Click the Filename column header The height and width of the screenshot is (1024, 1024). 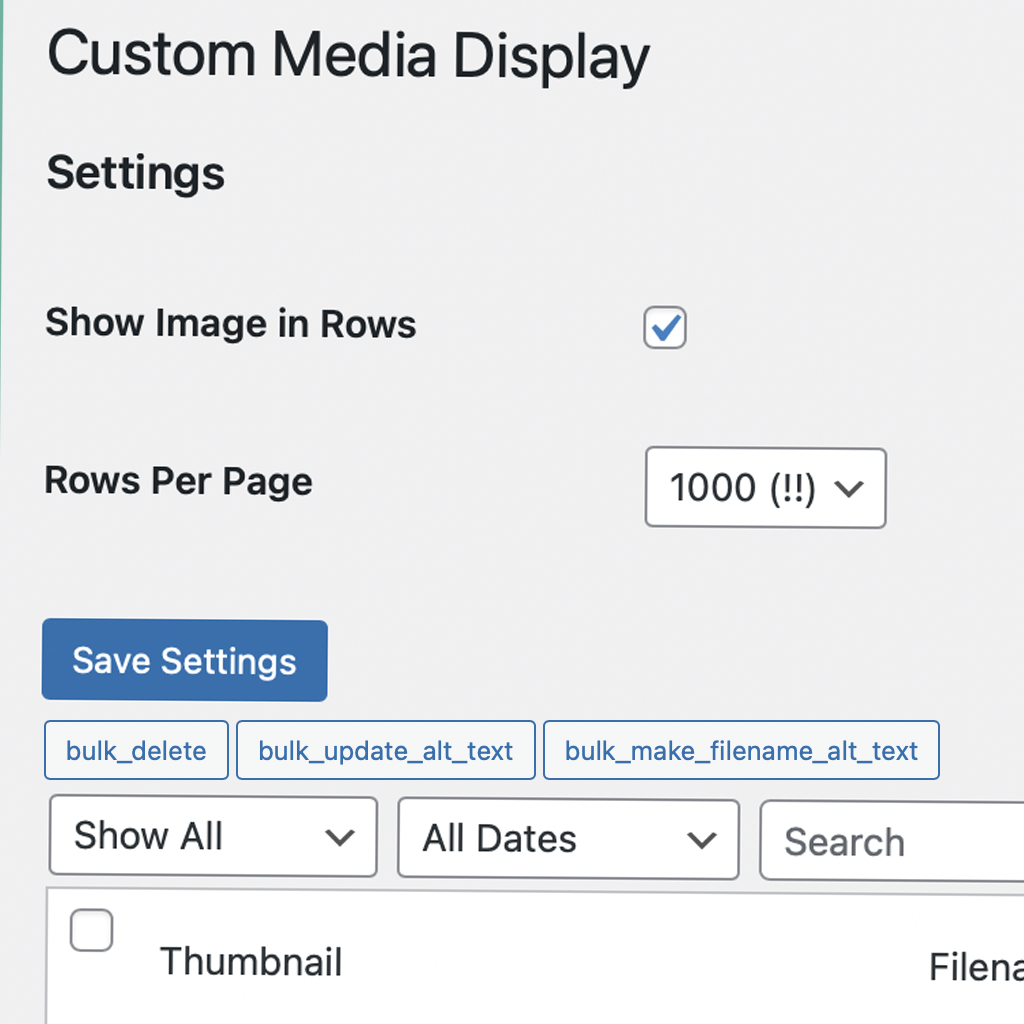tap(976, 967)
